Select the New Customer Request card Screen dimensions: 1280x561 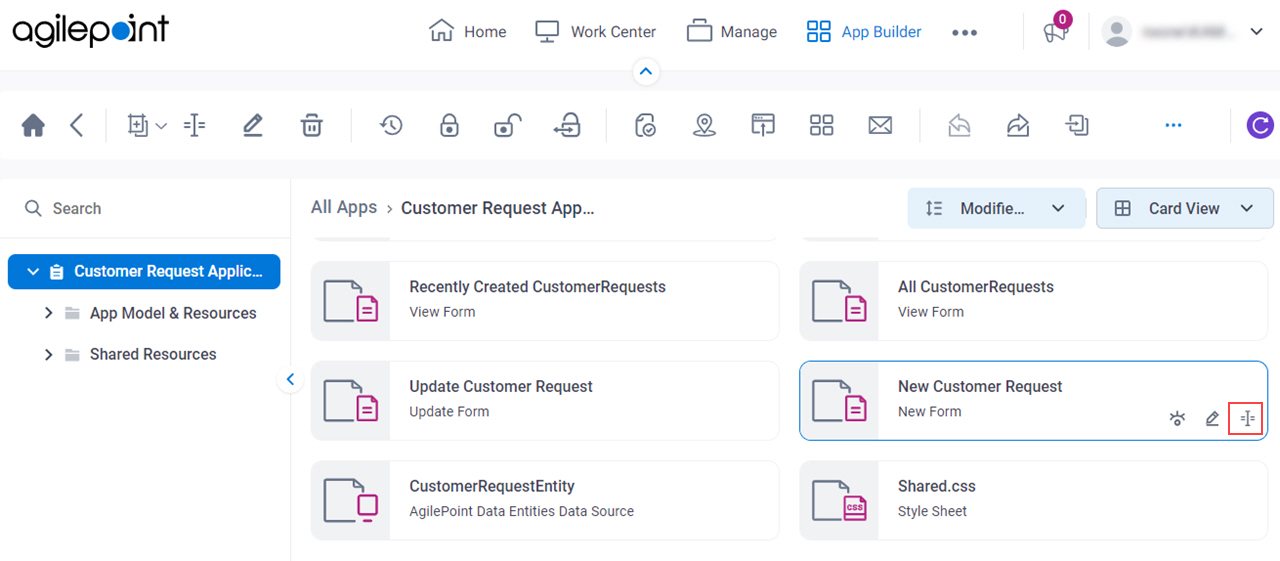click(1034, 401)
